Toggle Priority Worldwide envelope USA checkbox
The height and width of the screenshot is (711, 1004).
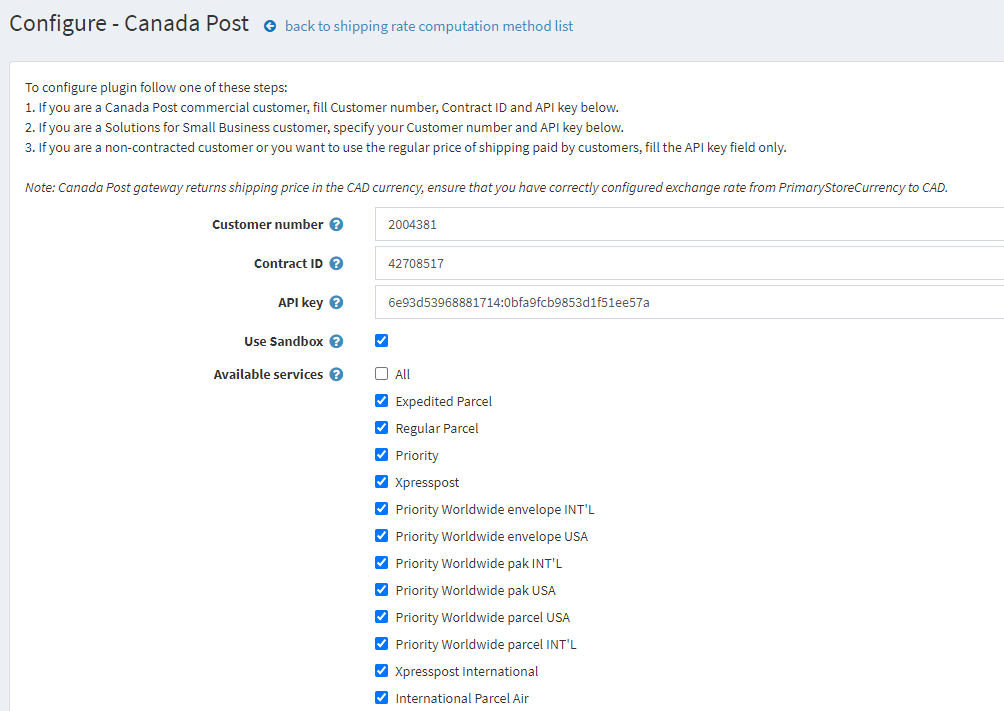point(382,535)
